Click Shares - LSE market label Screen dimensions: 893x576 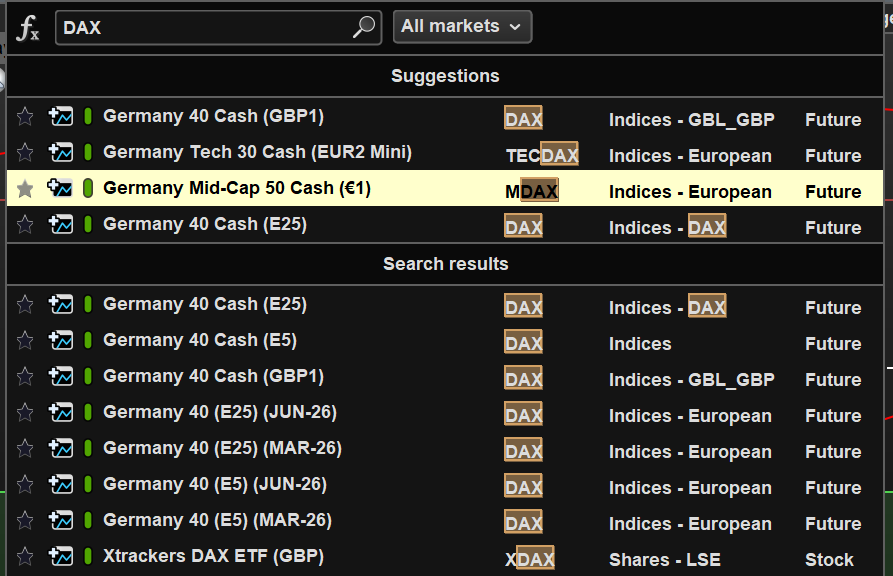tap(665, 559)
